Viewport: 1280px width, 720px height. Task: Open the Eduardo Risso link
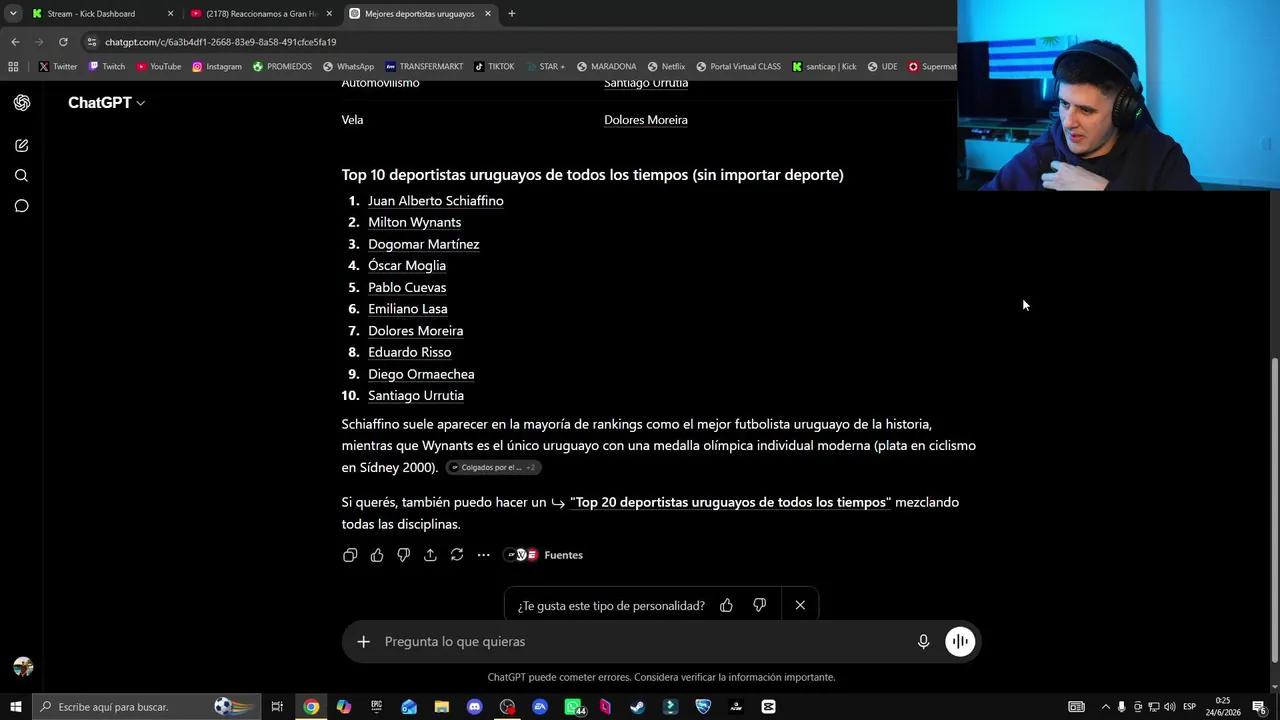(410, 352)
